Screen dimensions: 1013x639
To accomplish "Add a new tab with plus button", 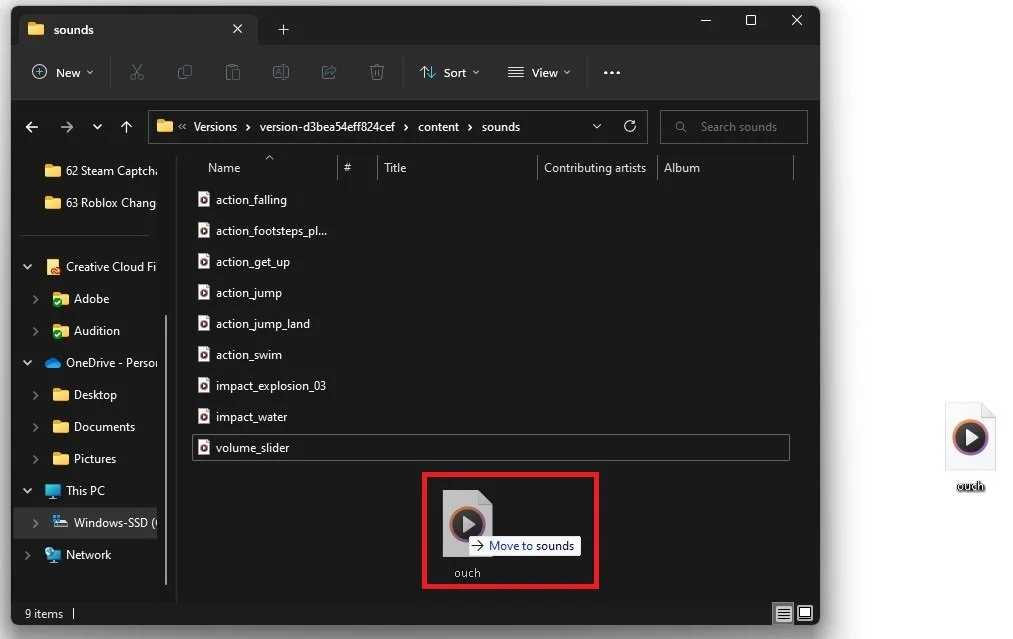I will click(x=283, y=30).
